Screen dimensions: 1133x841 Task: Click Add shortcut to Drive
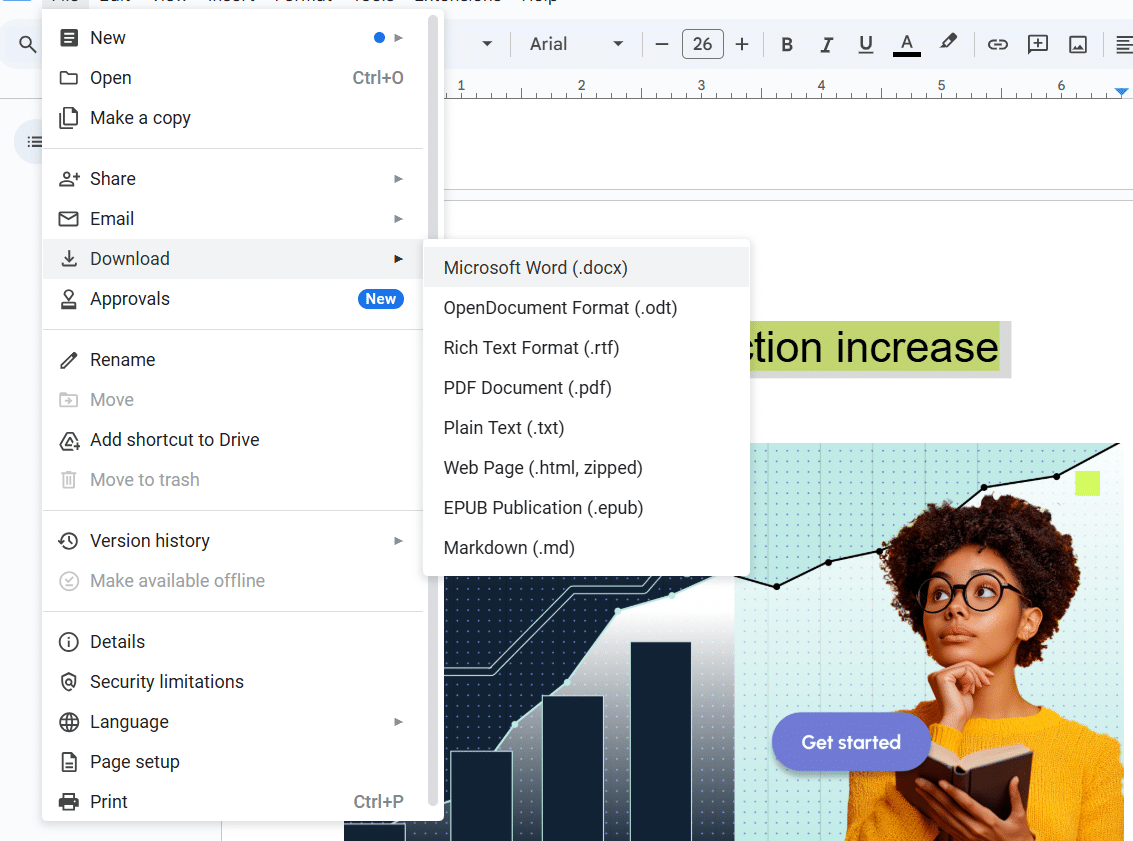233,439
